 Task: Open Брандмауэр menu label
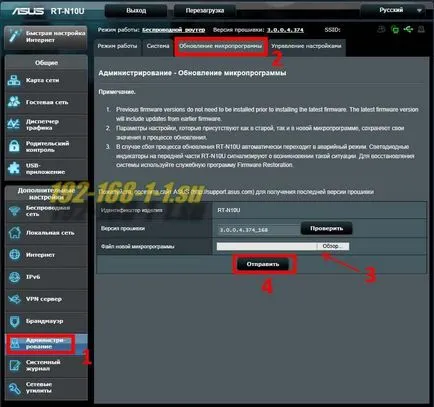45,321
